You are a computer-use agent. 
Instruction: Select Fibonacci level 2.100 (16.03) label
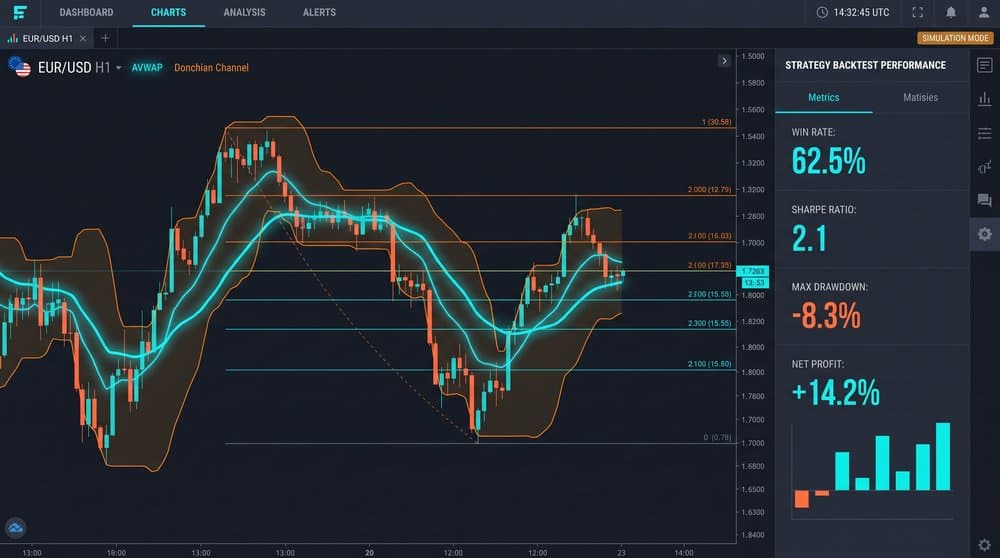click(x=709, y=236)
